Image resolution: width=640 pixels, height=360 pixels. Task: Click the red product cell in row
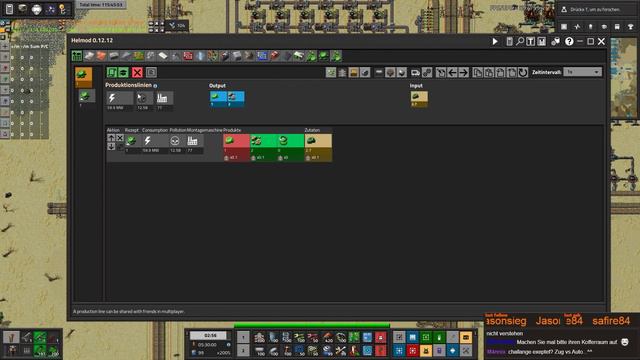coord(236,147)
